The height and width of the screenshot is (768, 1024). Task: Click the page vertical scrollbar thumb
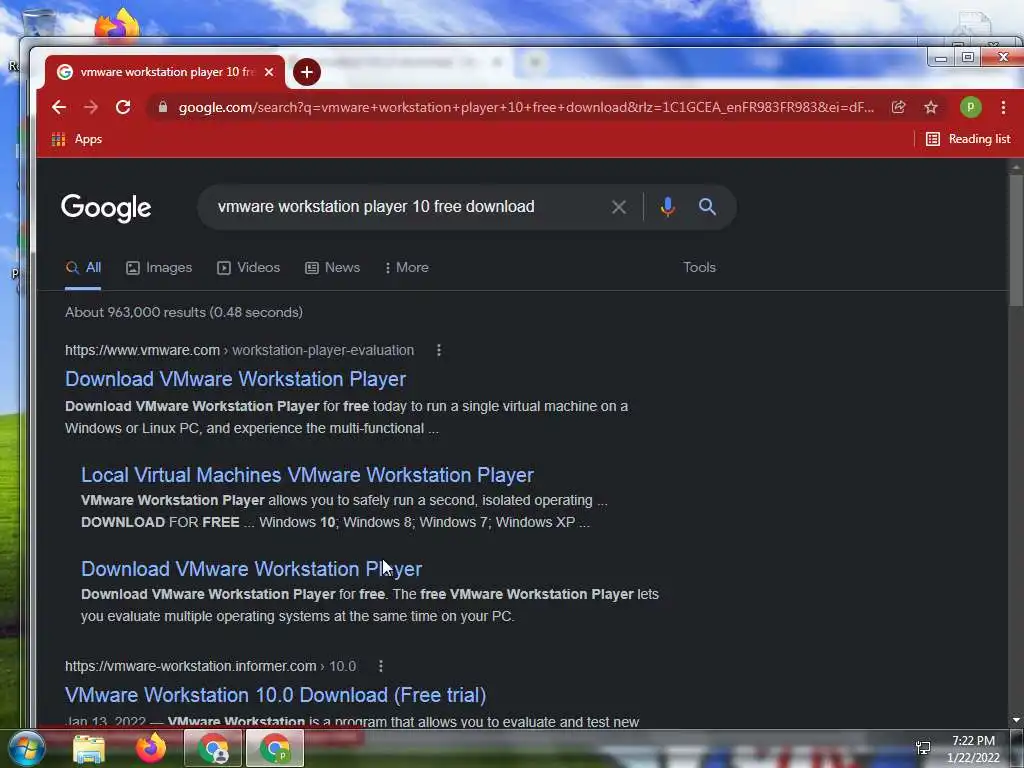[1016, 238]
